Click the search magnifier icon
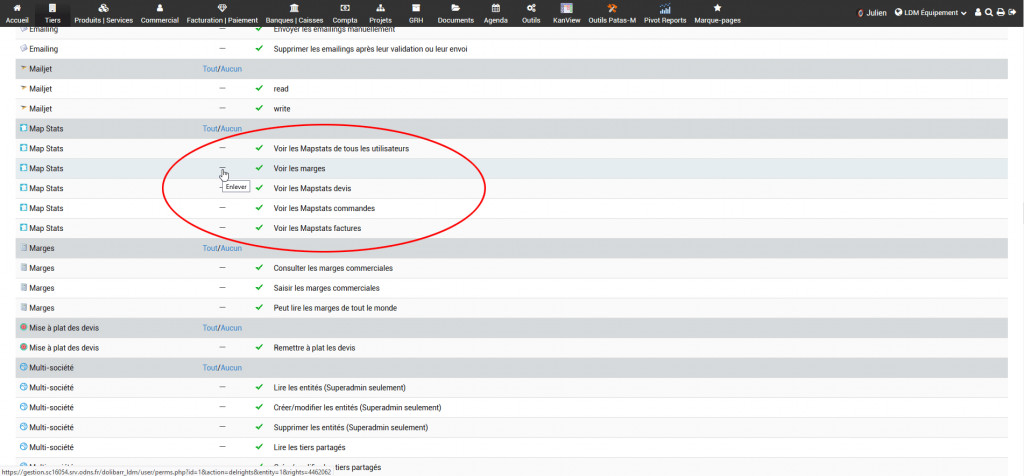Screen dimensions: 1024x476 [x=989, y=12]
